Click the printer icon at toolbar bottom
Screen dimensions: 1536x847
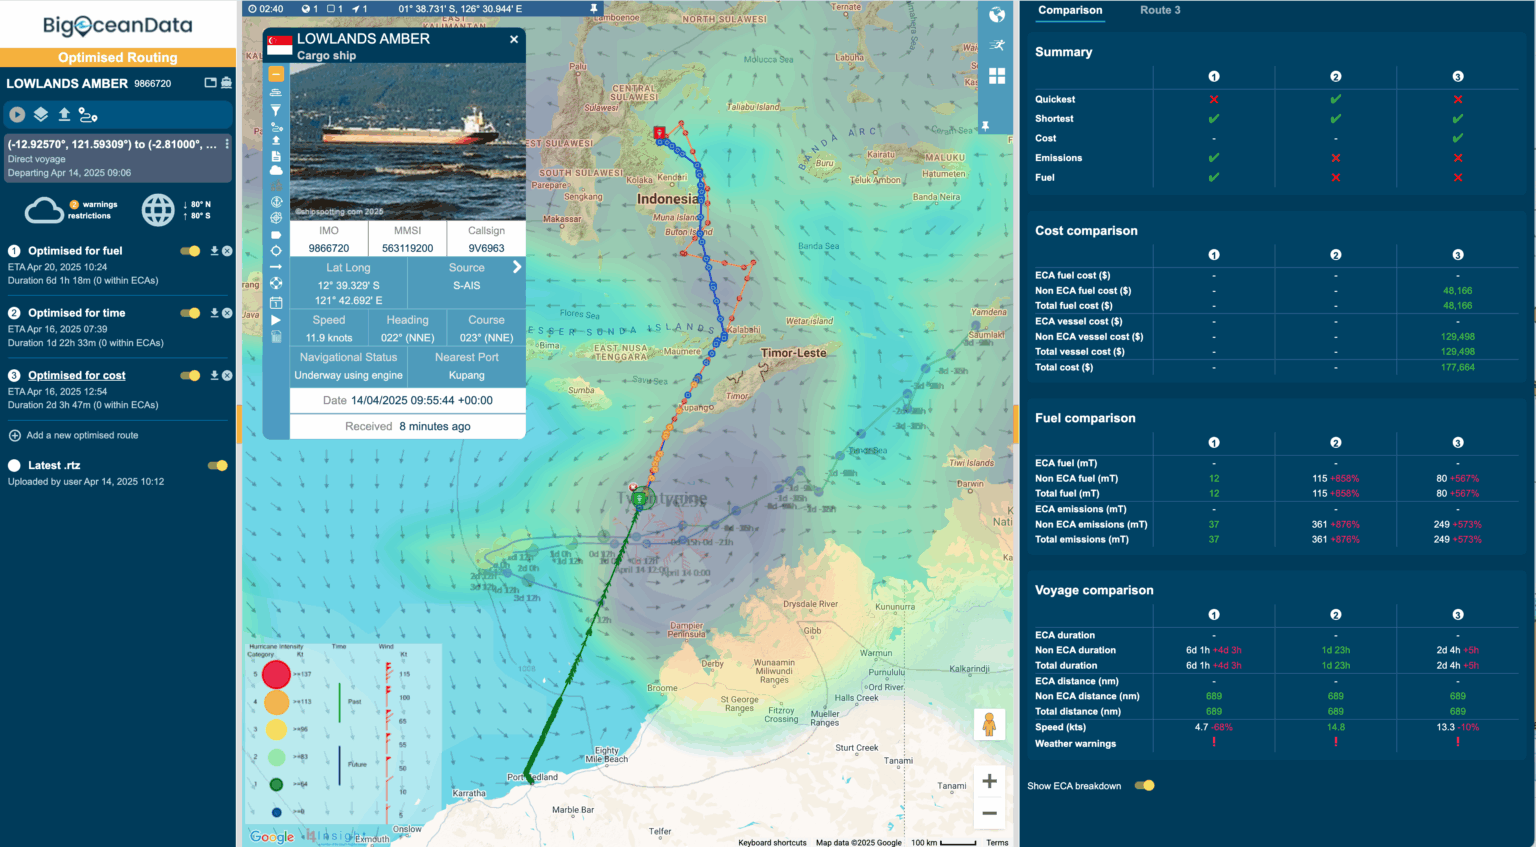click(277, 336)
